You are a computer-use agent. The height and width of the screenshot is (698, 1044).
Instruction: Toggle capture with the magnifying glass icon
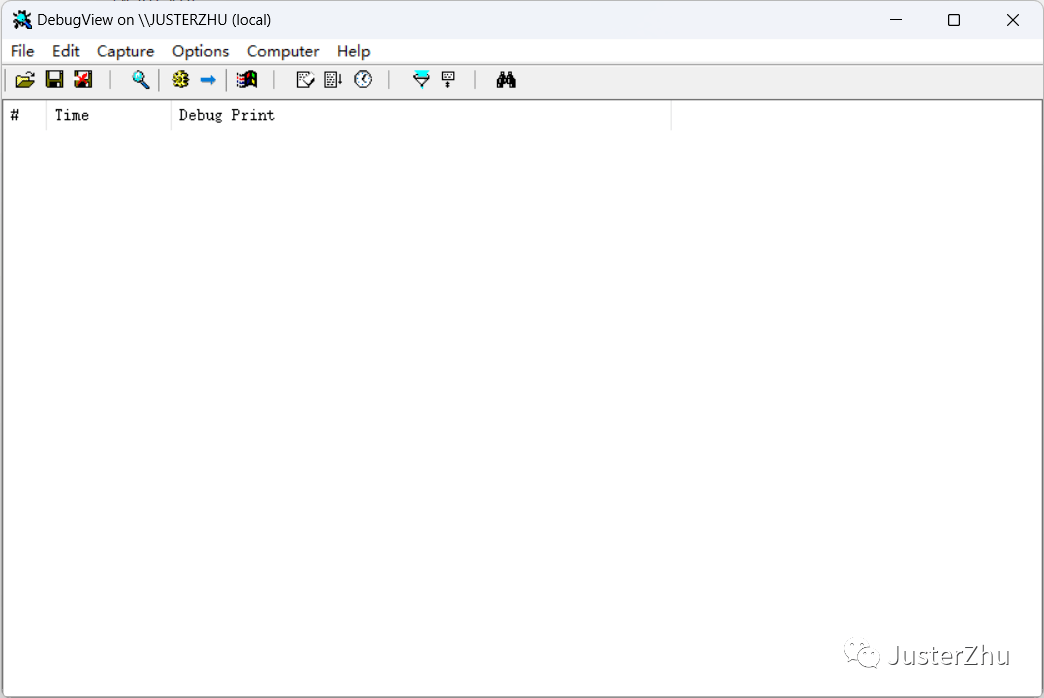point(141,79)
